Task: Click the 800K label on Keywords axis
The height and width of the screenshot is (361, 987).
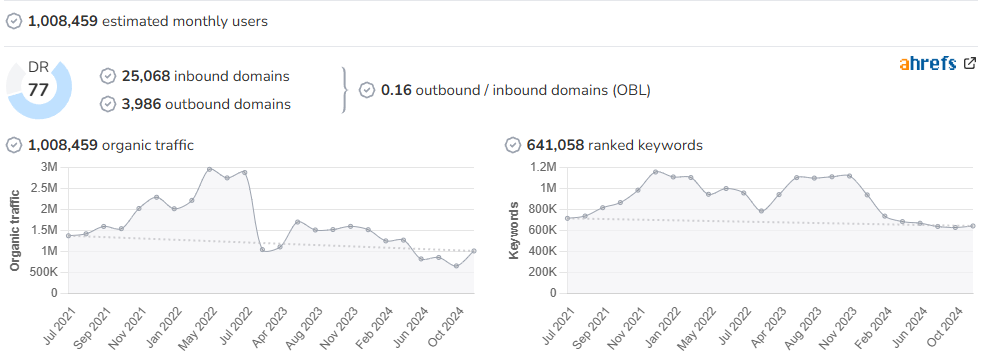Action: click(x=542, y=209)
